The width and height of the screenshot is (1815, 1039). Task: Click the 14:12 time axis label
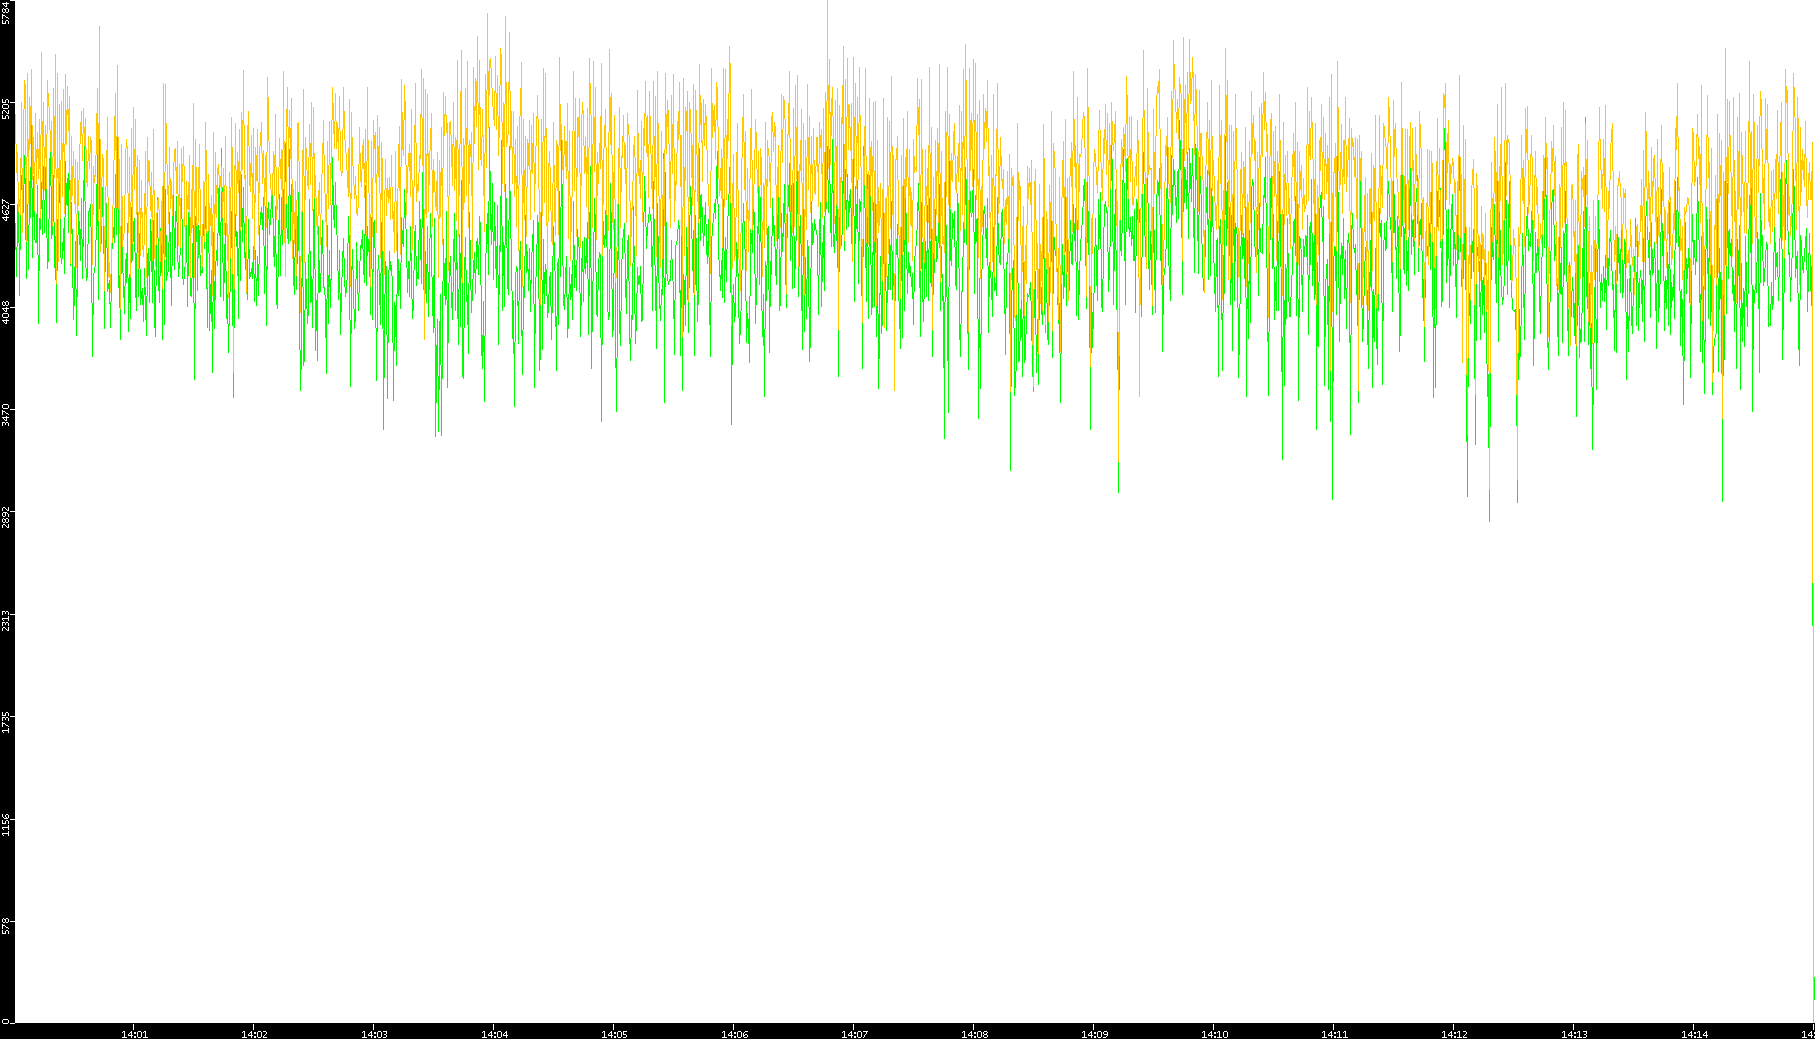(x=1454, y=1033)
